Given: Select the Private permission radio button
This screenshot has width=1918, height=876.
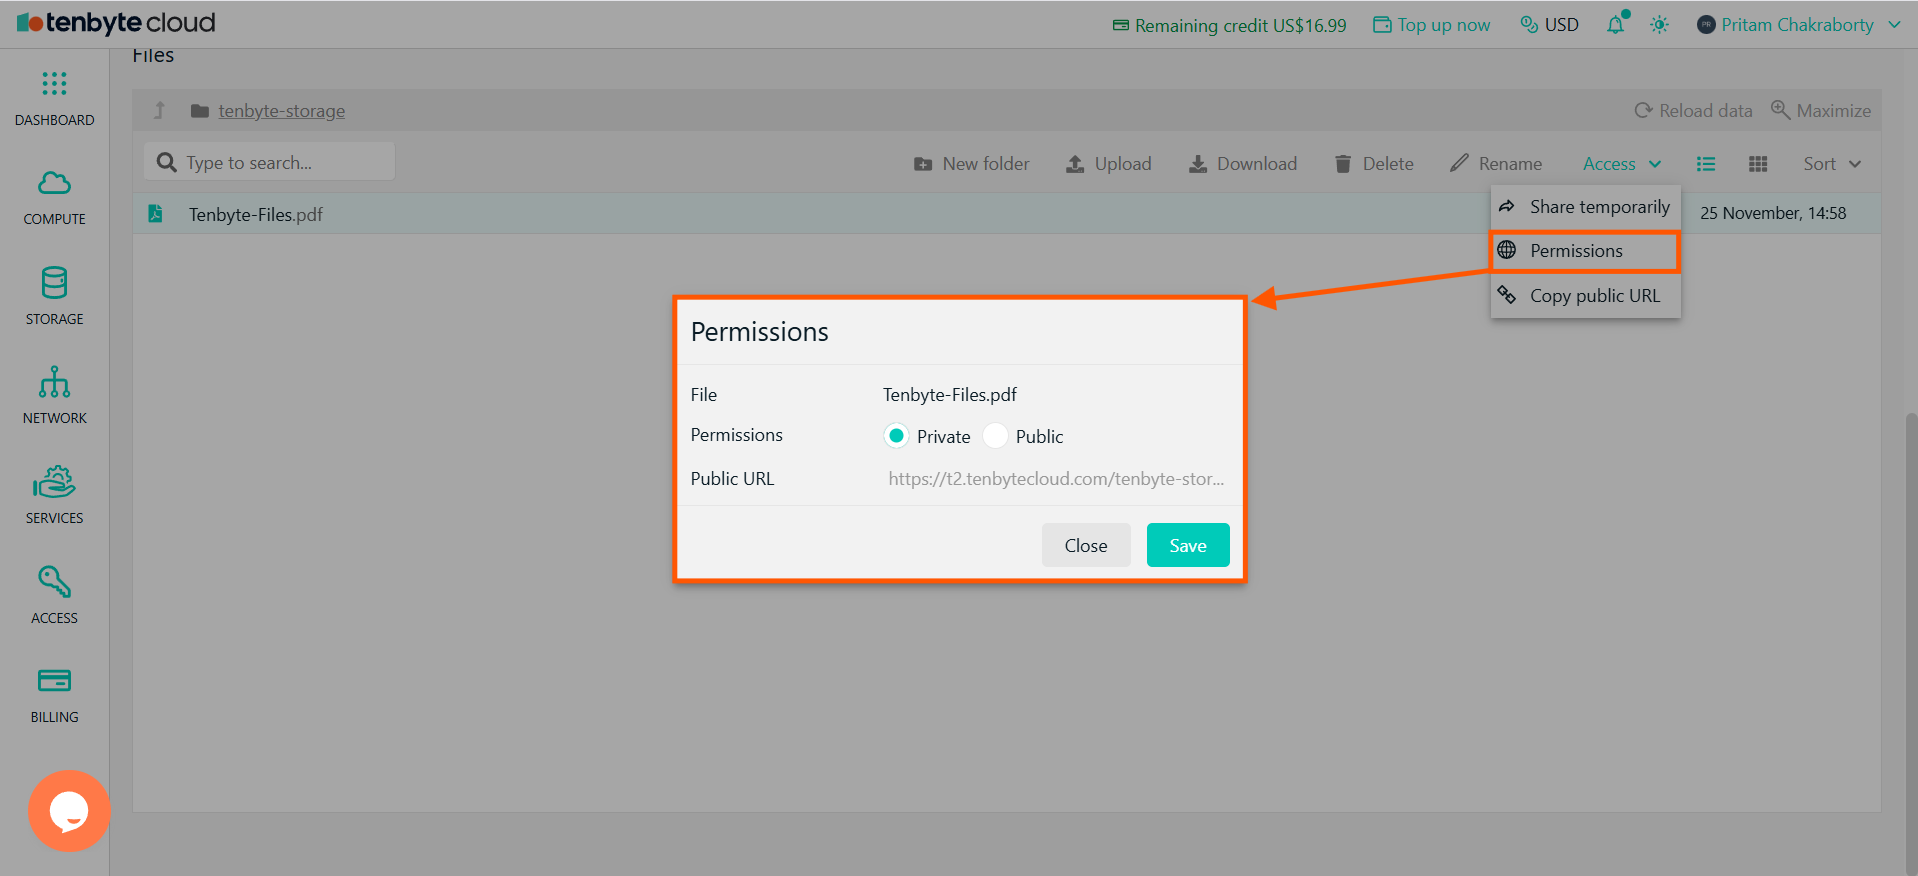Looking at the screenshot, I should point(896,436).
